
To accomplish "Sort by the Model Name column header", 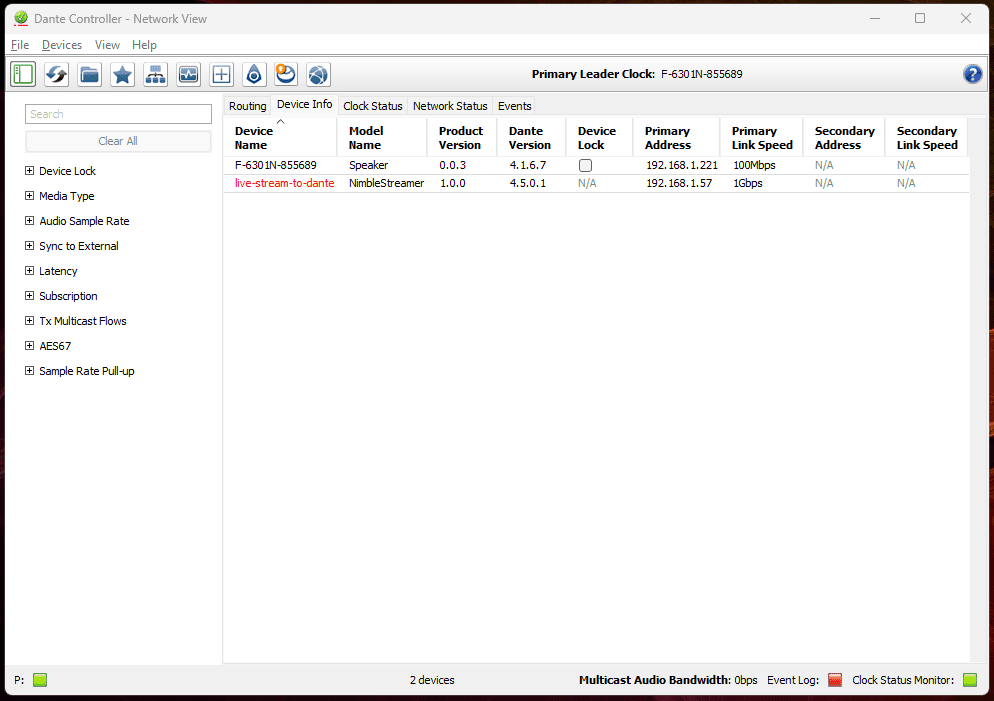I will tap(382, 138).
